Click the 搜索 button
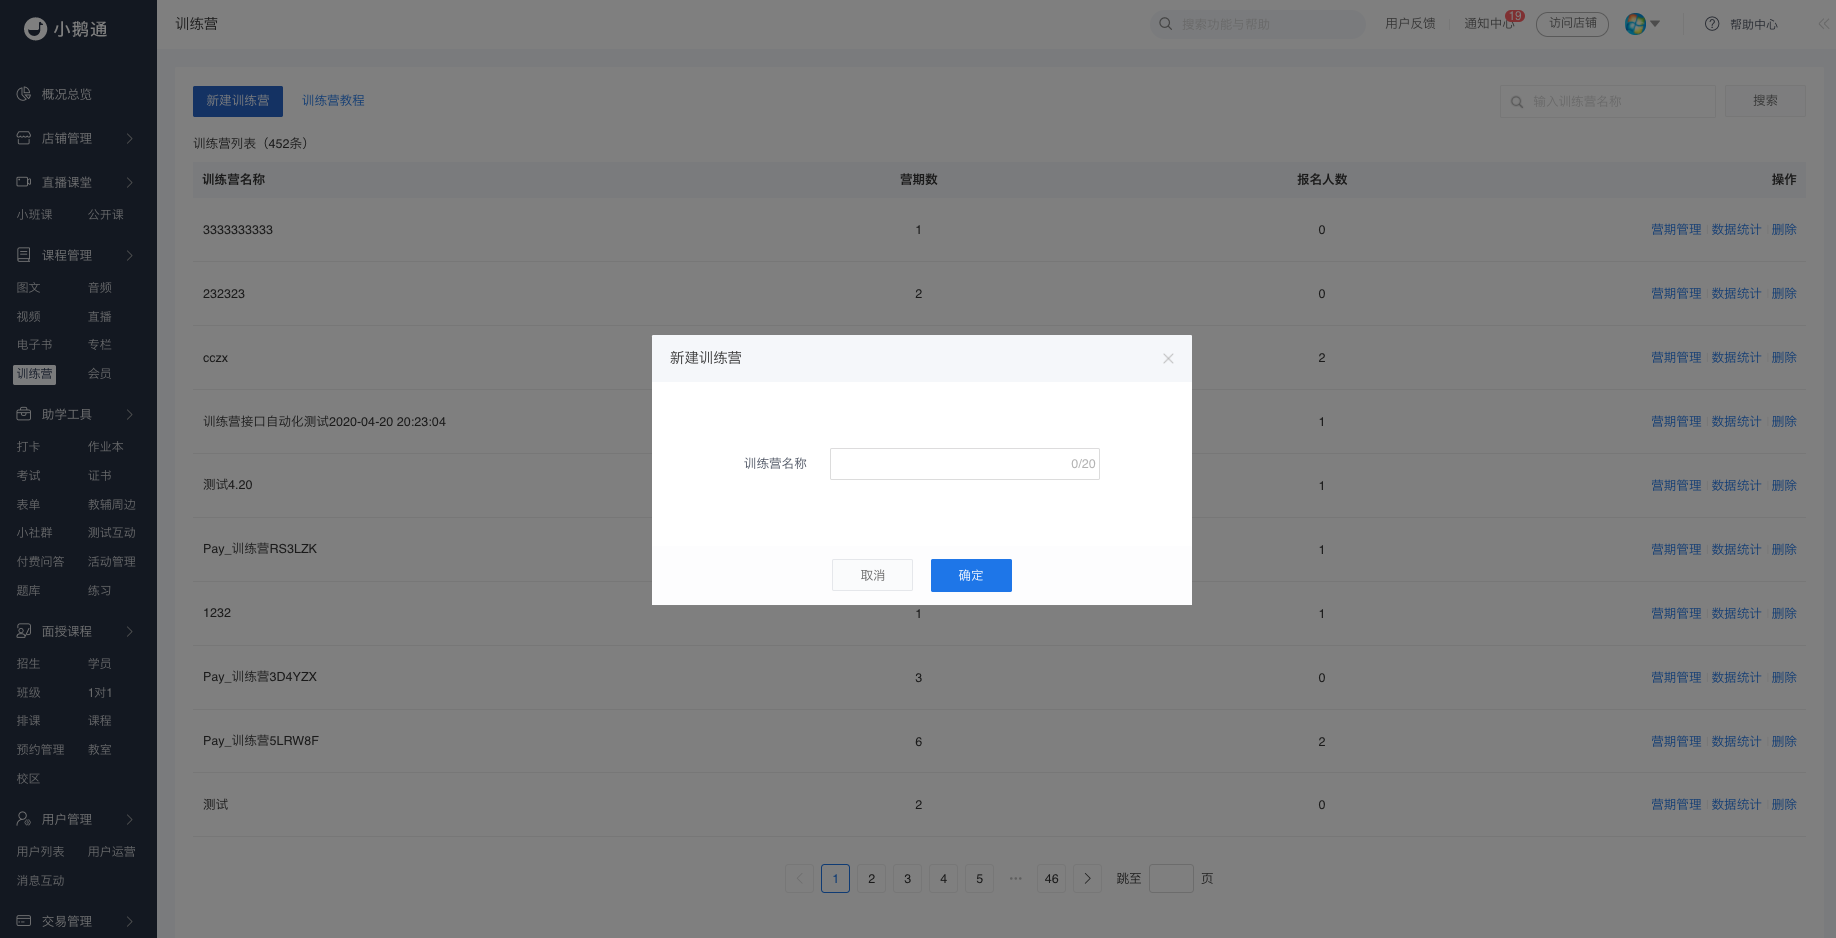The height and width of the screenshot is (938, 1836). click(1765, 101)
